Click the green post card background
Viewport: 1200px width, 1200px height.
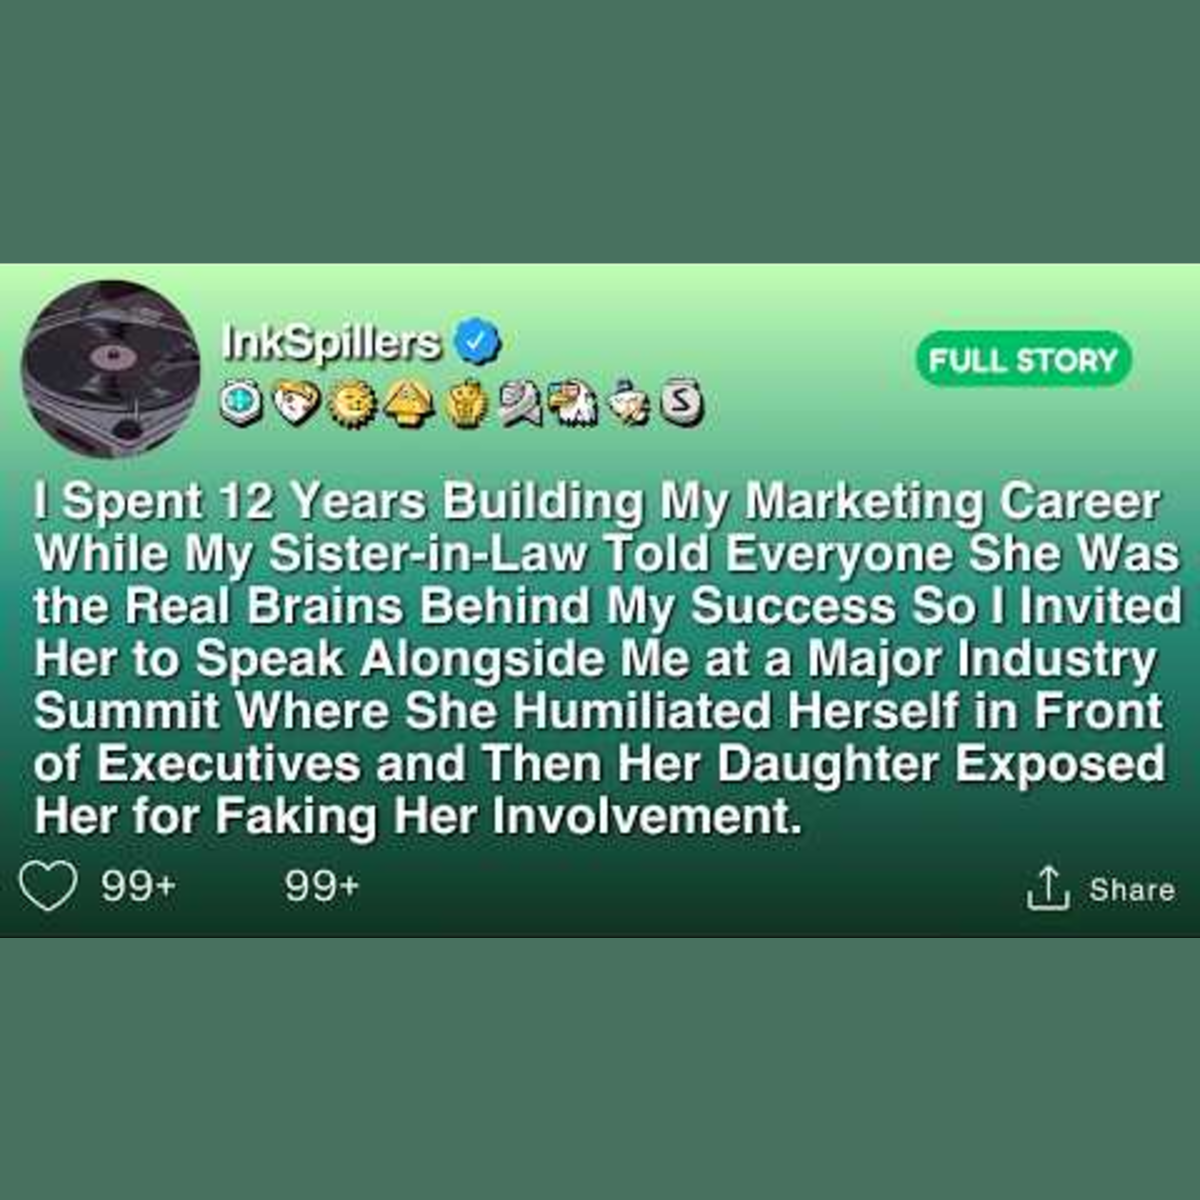(600, 600)
